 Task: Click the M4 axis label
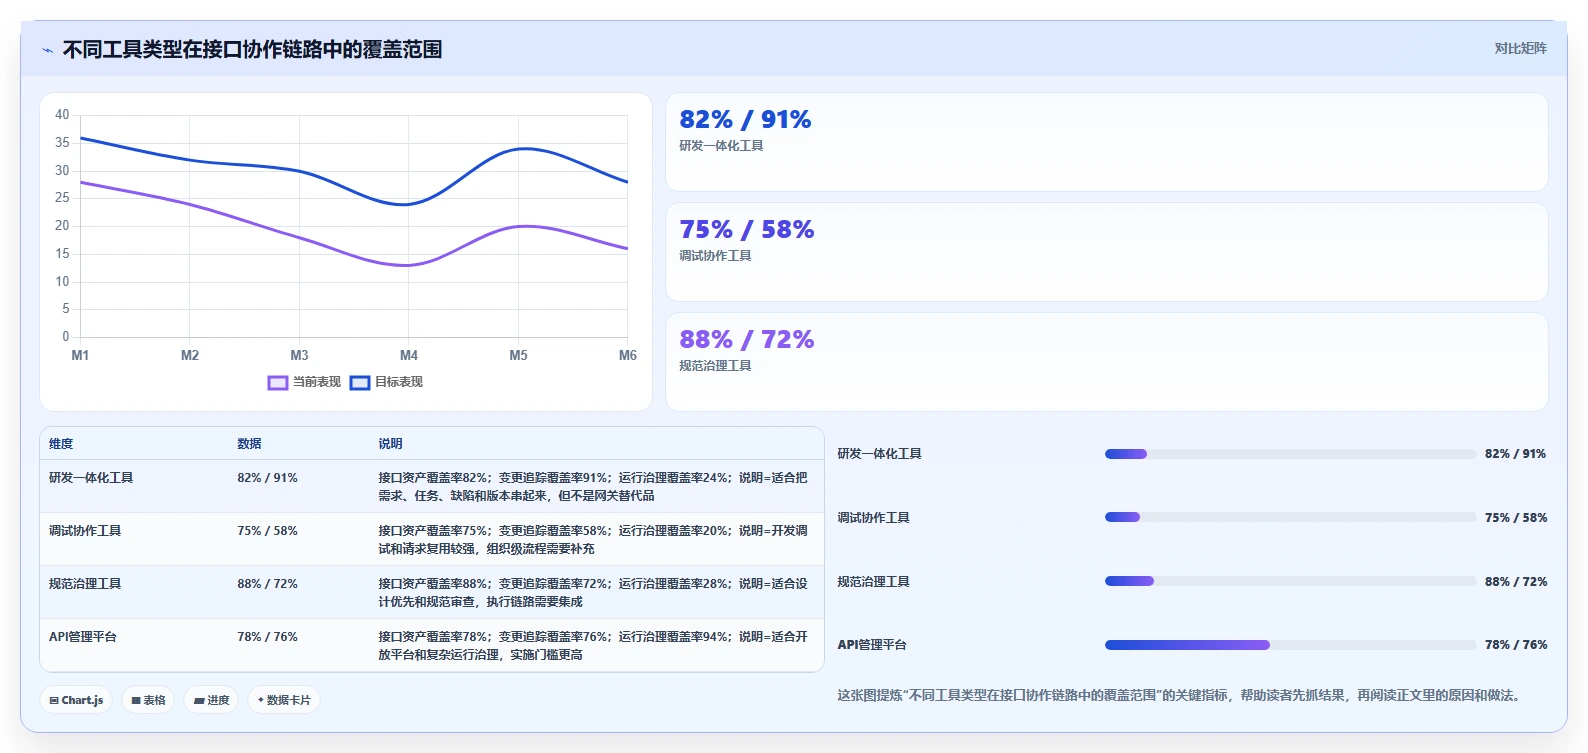[409, 355]
